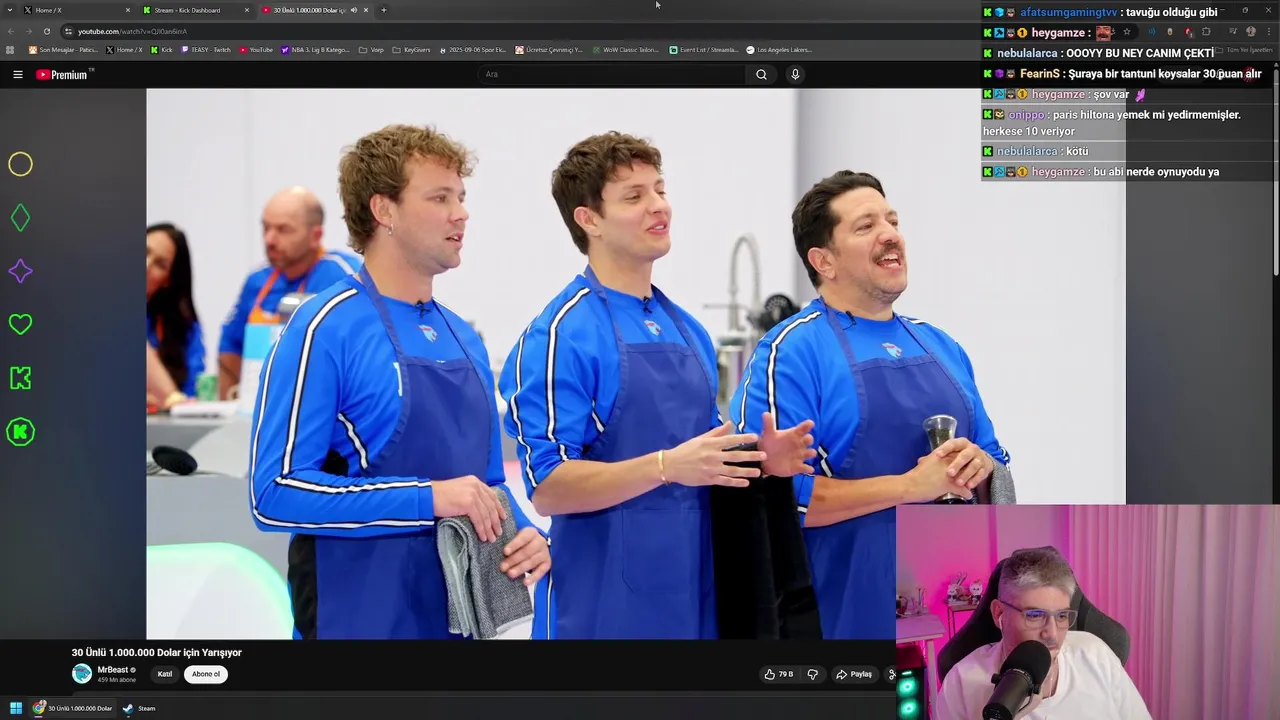This screenshot has width=1280, height=720.
Task: Click in the YouTube Ara search field
Action: (x=612, y=74)
